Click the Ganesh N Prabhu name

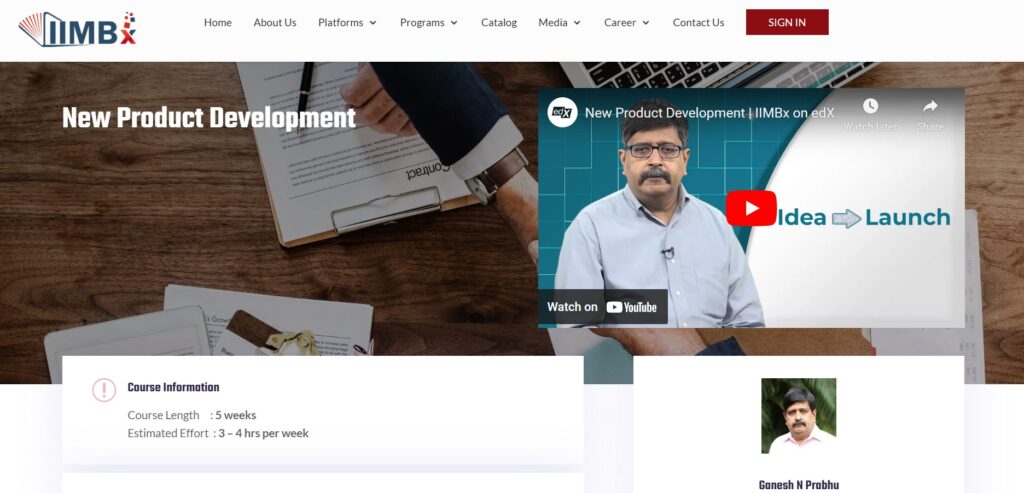click(x=798, y=485)
